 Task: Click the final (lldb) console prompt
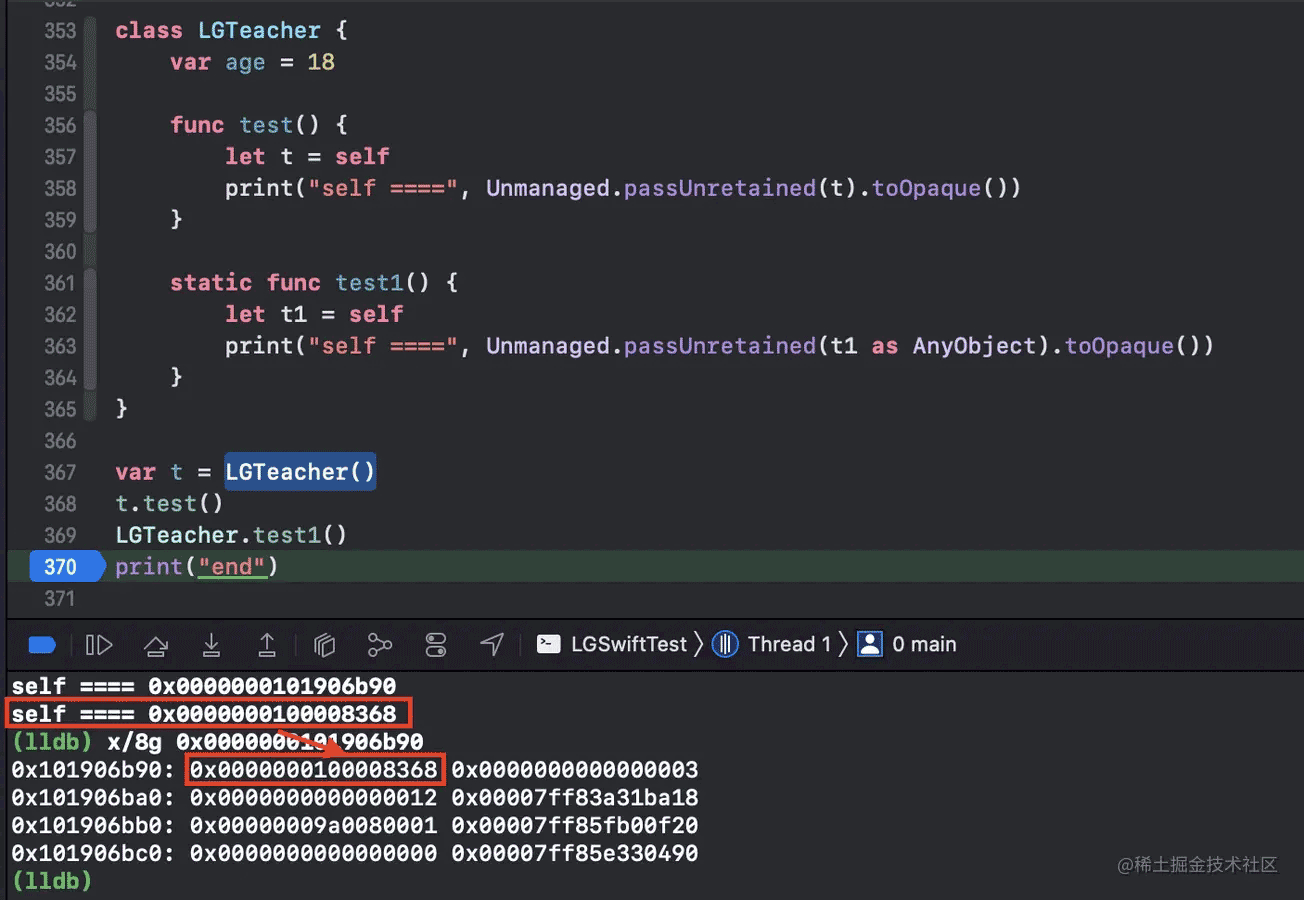[51, 881]
